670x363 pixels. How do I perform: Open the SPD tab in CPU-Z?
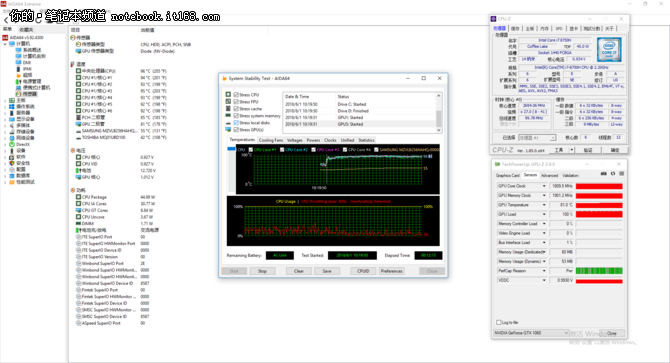(559, 29)
